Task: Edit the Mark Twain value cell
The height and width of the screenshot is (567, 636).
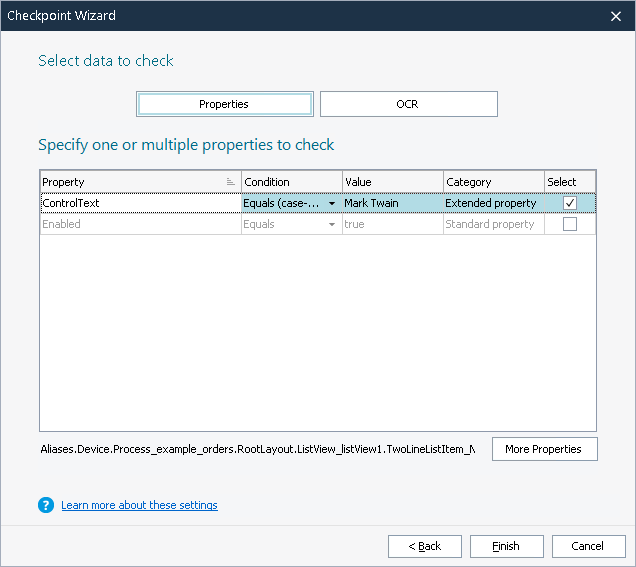Action: coord(392,203)
